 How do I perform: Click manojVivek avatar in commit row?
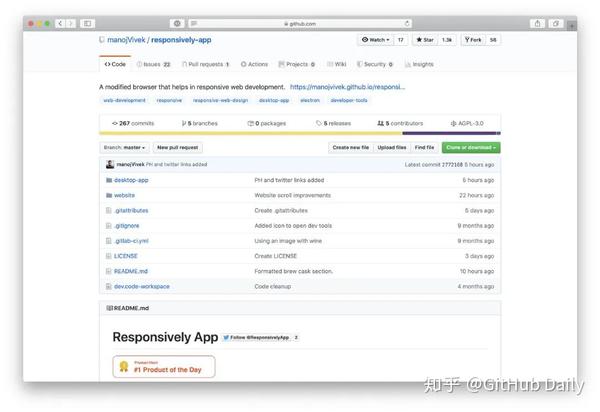tap(110, 164)
